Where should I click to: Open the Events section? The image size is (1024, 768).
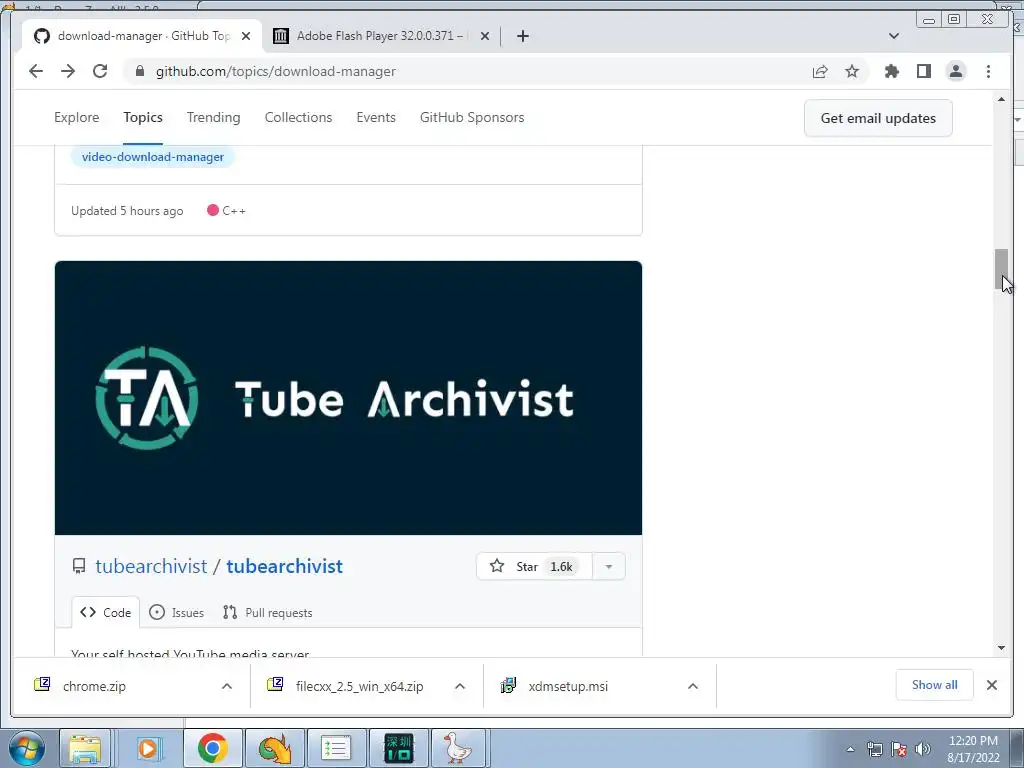coord(376,118)
